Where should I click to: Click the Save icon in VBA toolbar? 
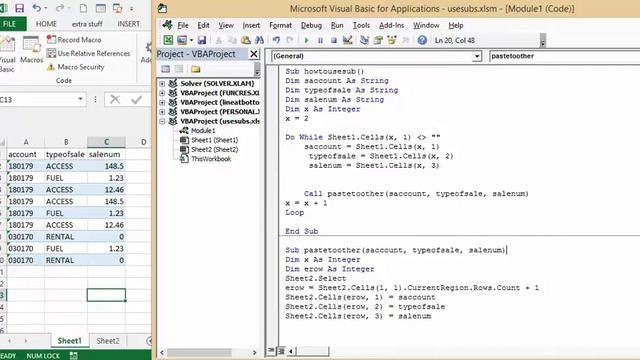(202, 40)
